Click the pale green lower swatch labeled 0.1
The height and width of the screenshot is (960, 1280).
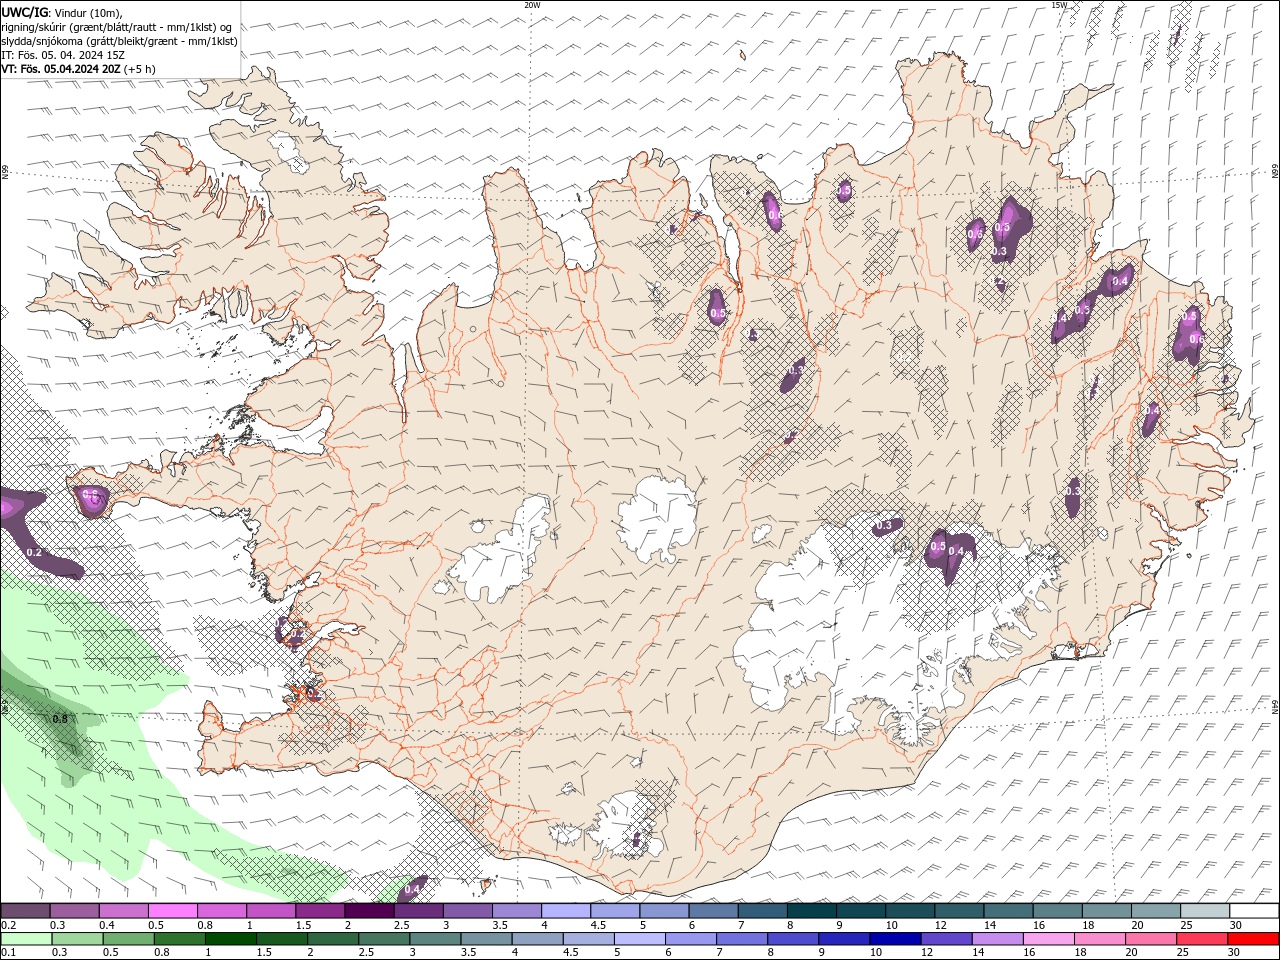pos(26,939)
